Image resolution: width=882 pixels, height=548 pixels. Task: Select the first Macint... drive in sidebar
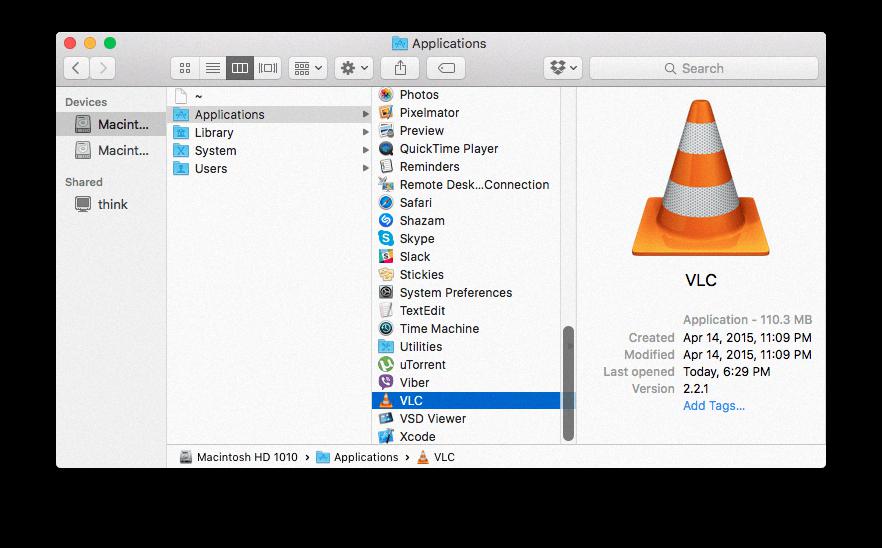(x=111, y=124)
